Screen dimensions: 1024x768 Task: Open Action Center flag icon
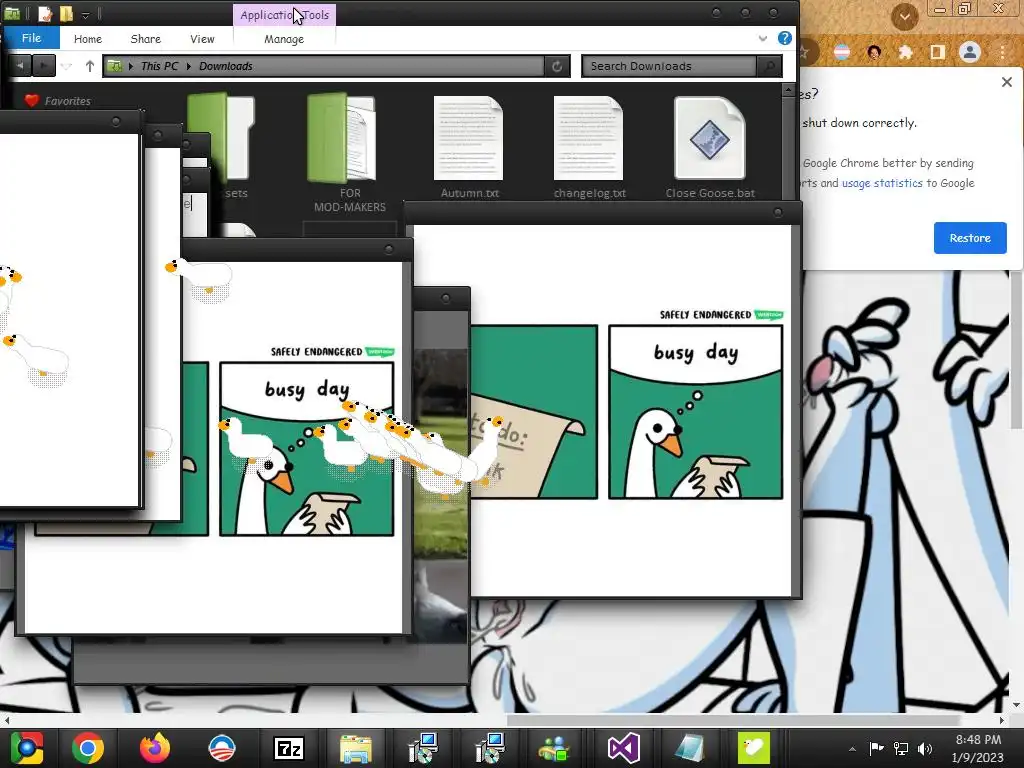tap(876, 748)
